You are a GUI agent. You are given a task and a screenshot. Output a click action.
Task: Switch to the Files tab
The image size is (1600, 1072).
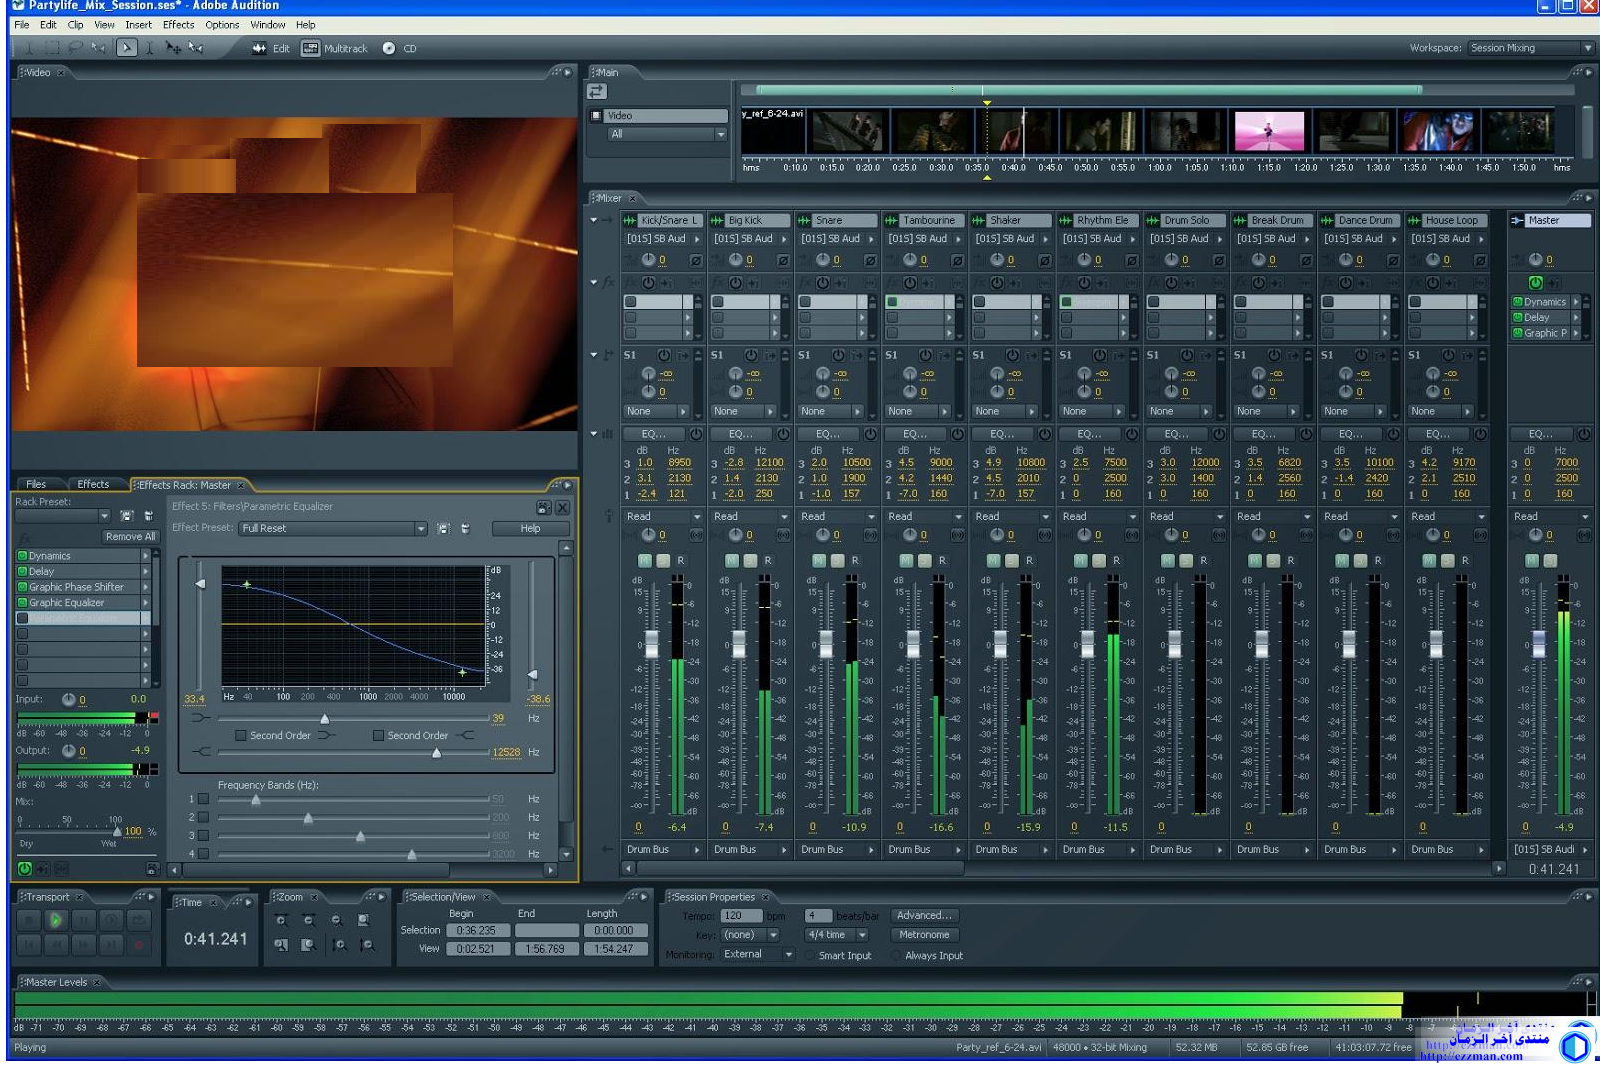(x=36, y=484)
